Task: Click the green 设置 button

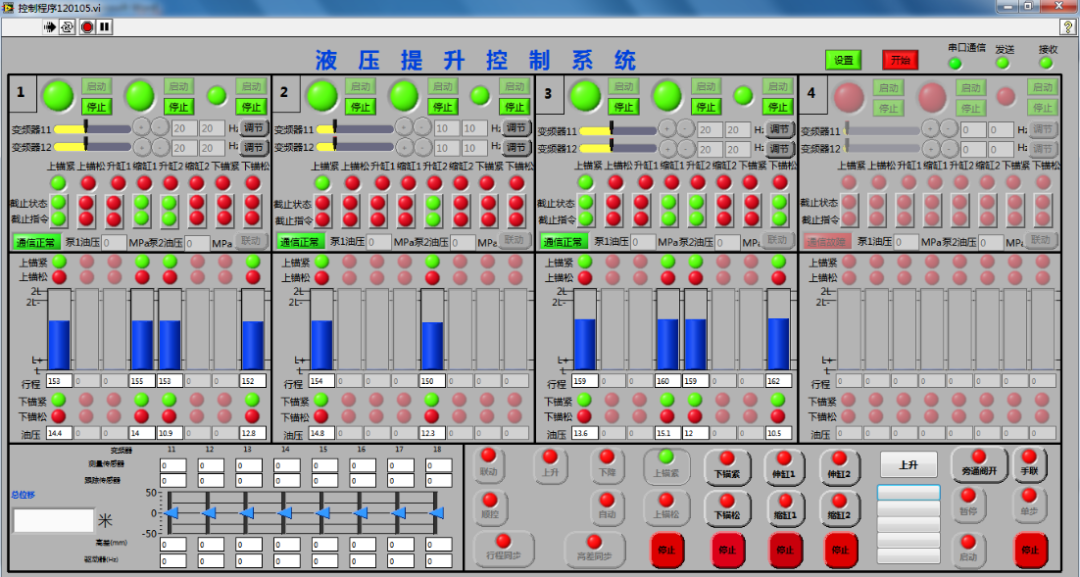Action: click(x=843, y=60)
